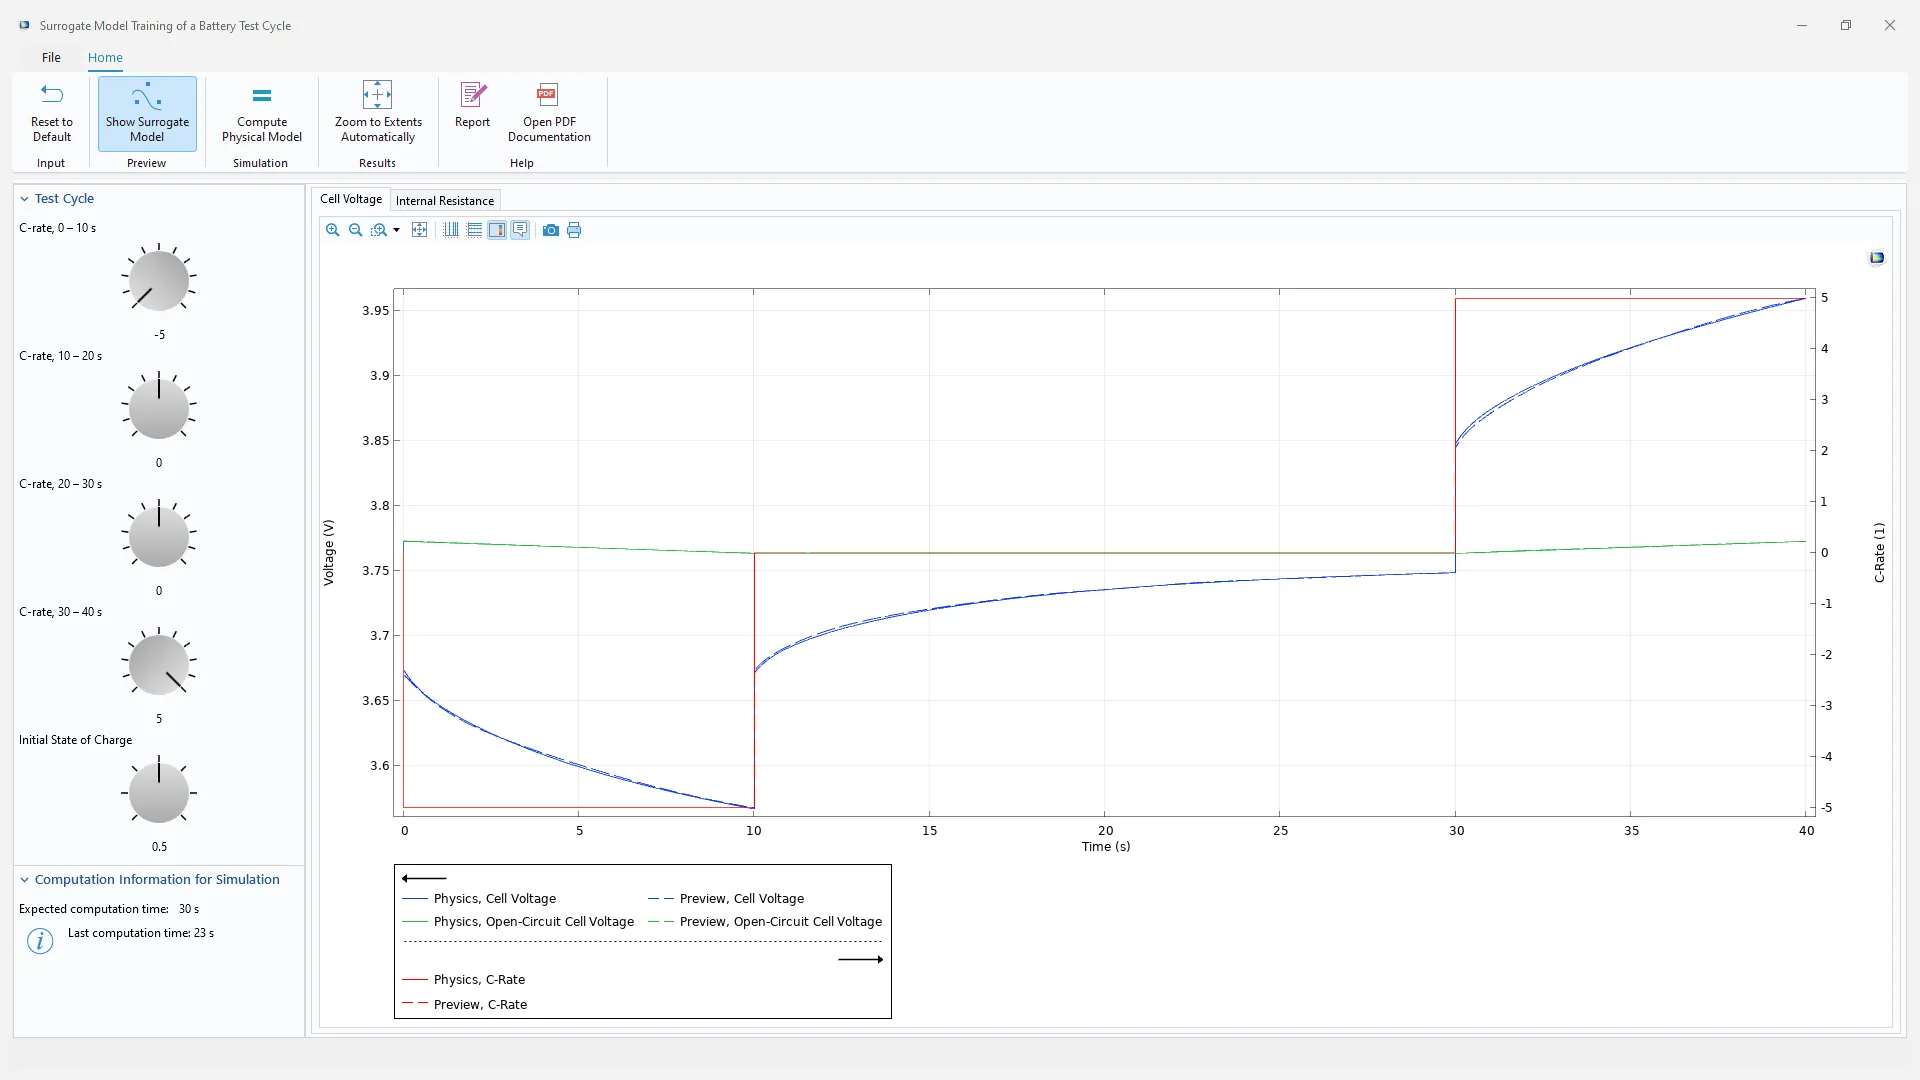This screenshot has width=1920, height=1080.
Task: Open the Report generator
Action: (472, 106)
